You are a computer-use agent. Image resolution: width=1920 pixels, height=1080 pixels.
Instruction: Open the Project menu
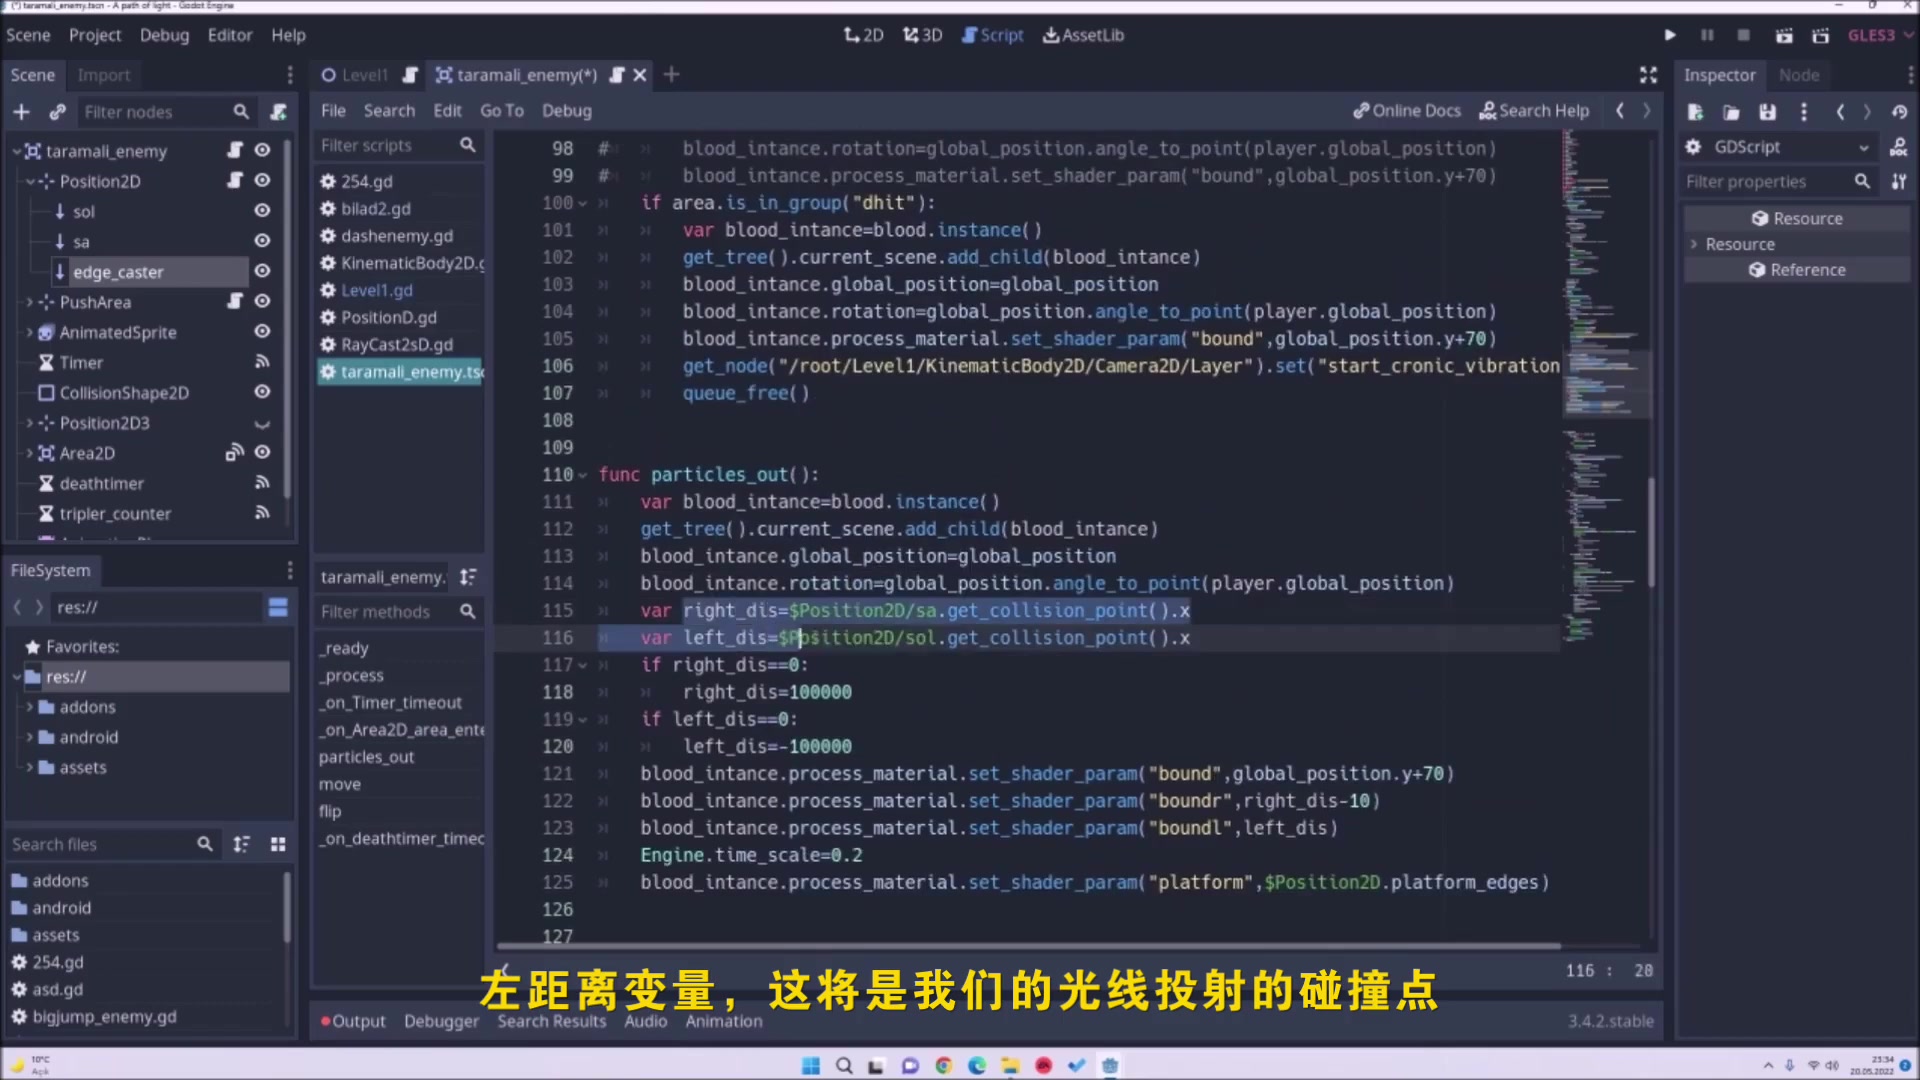95,35
